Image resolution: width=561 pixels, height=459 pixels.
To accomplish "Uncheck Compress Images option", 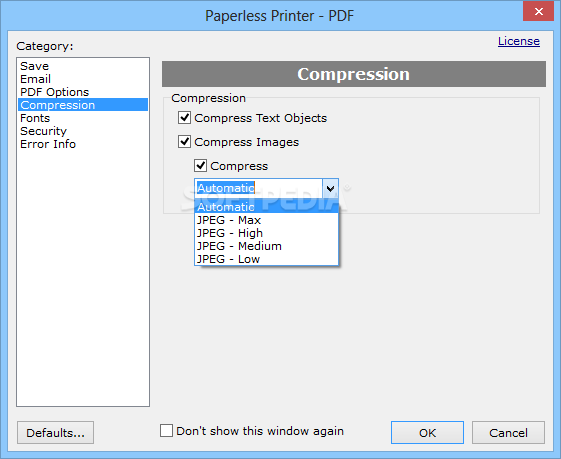I will (184, 142).
